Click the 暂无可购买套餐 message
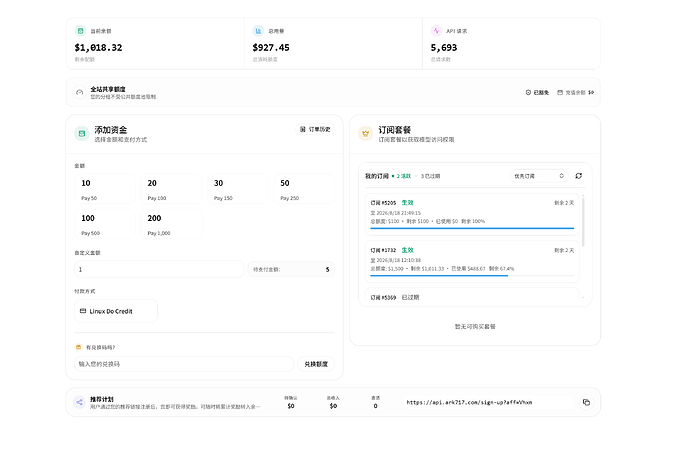 (x=475, y=326)
